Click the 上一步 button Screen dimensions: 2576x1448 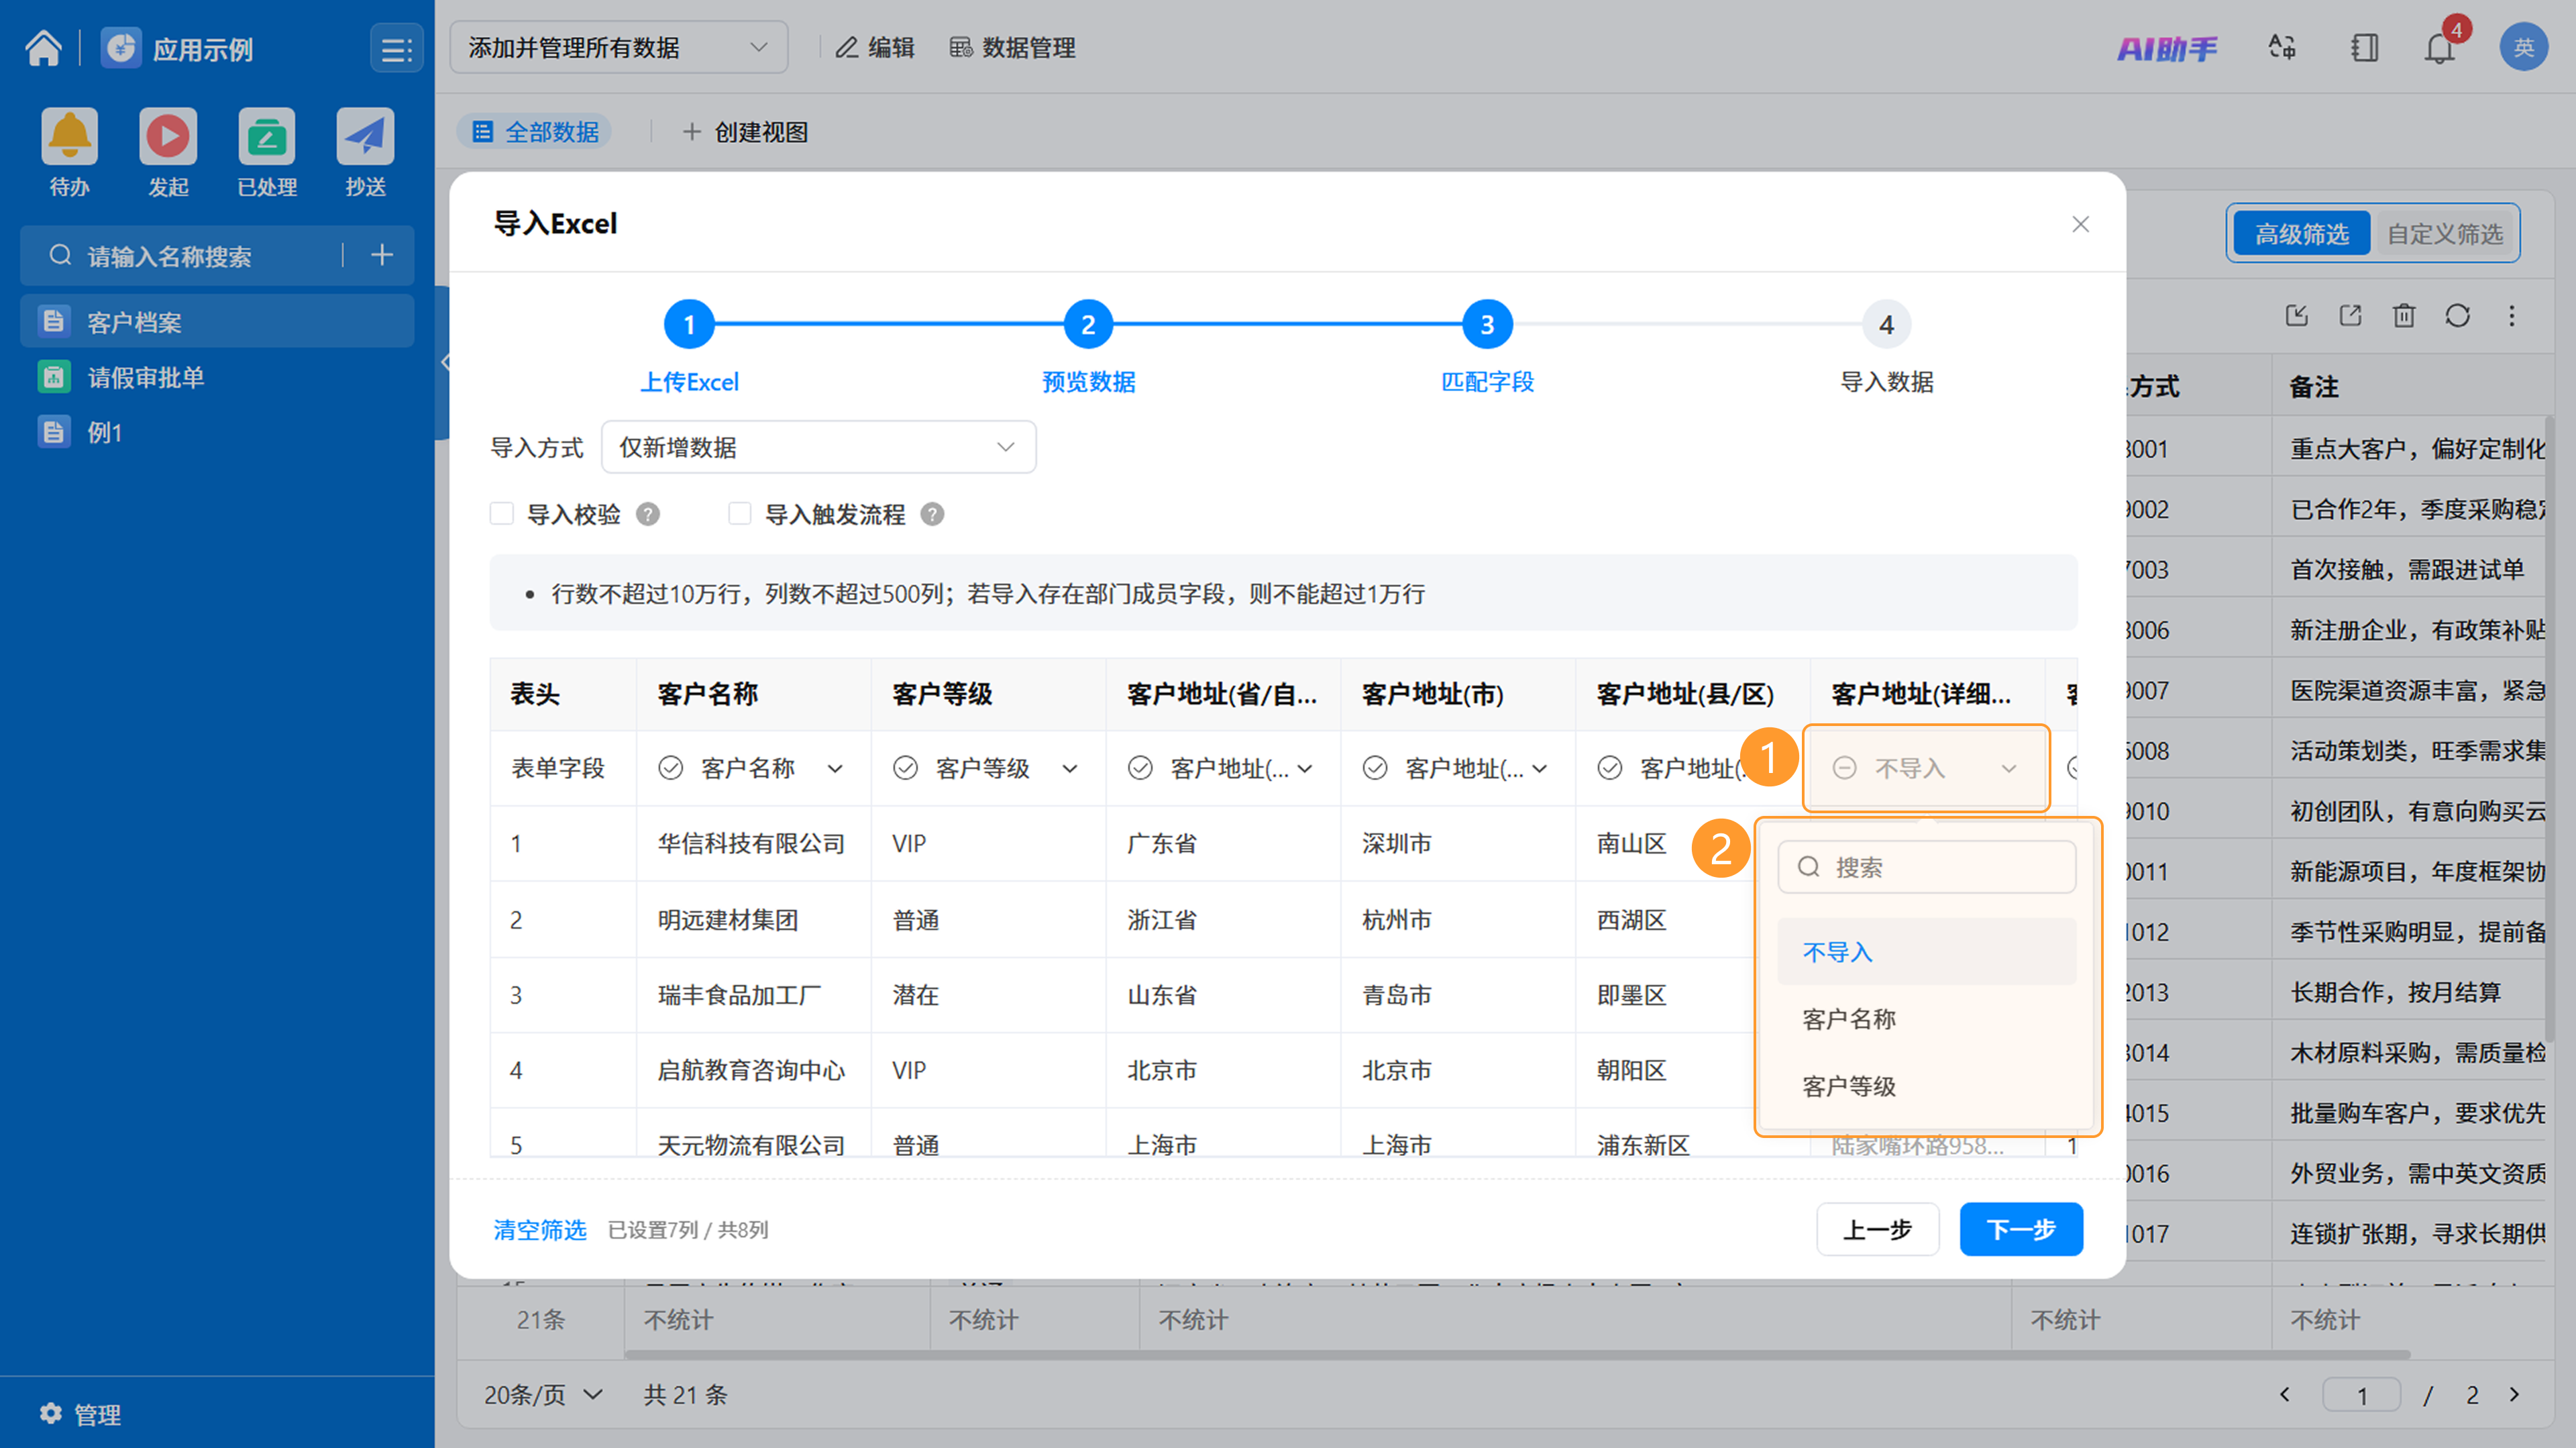[1877, 1229]
